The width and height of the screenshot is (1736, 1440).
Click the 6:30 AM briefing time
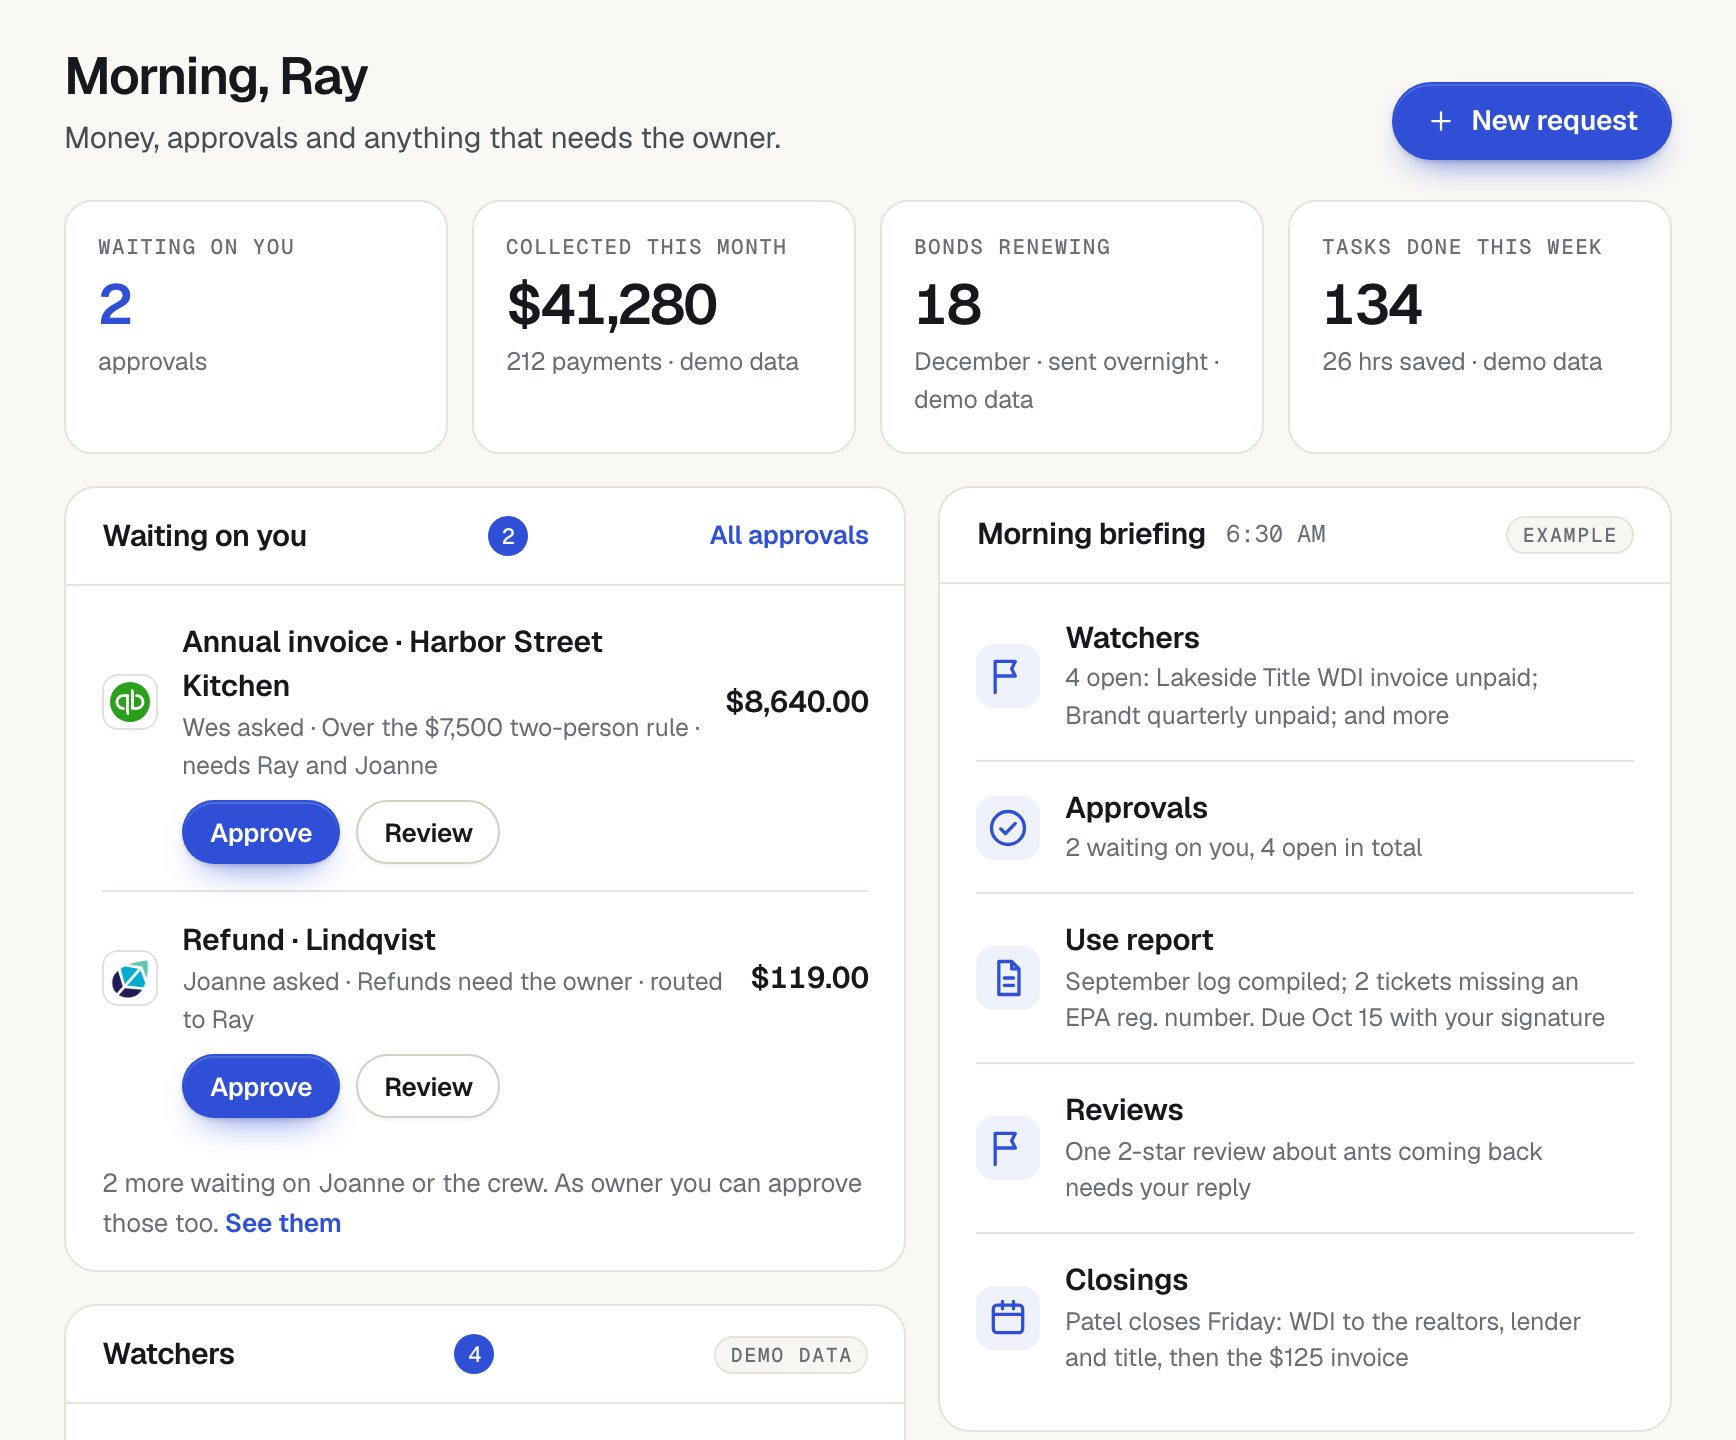(x=1276, y=535)
